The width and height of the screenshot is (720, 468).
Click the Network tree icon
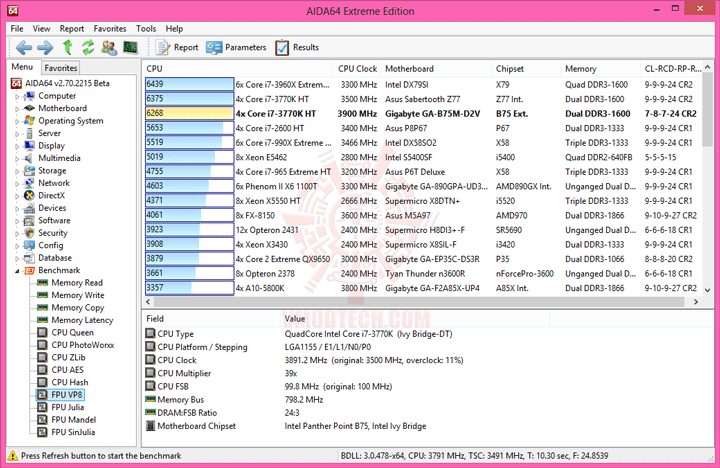(29, 183)
